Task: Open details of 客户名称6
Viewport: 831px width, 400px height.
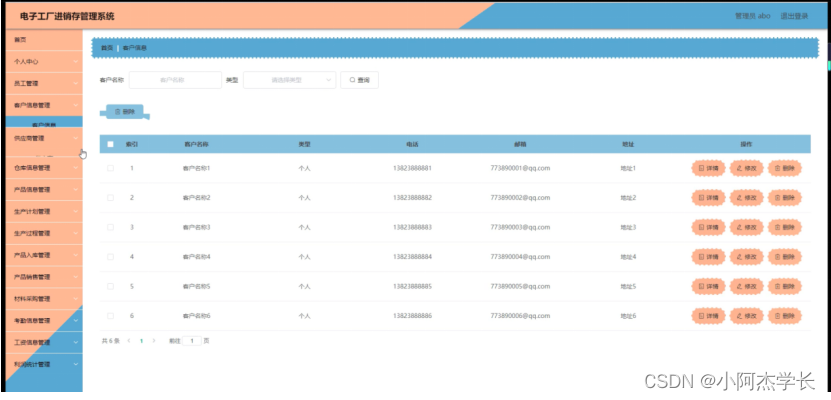Action: [x=708, y=316]
